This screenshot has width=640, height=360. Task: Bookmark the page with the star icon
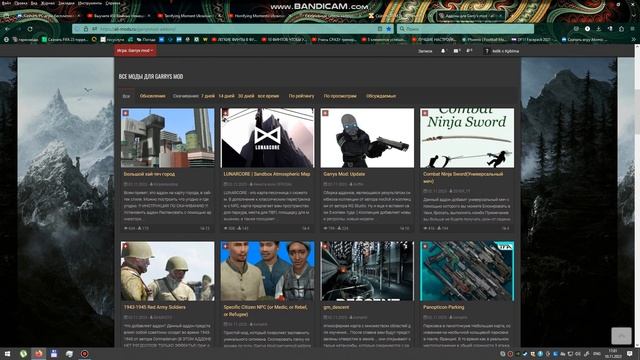click(389, 29)
